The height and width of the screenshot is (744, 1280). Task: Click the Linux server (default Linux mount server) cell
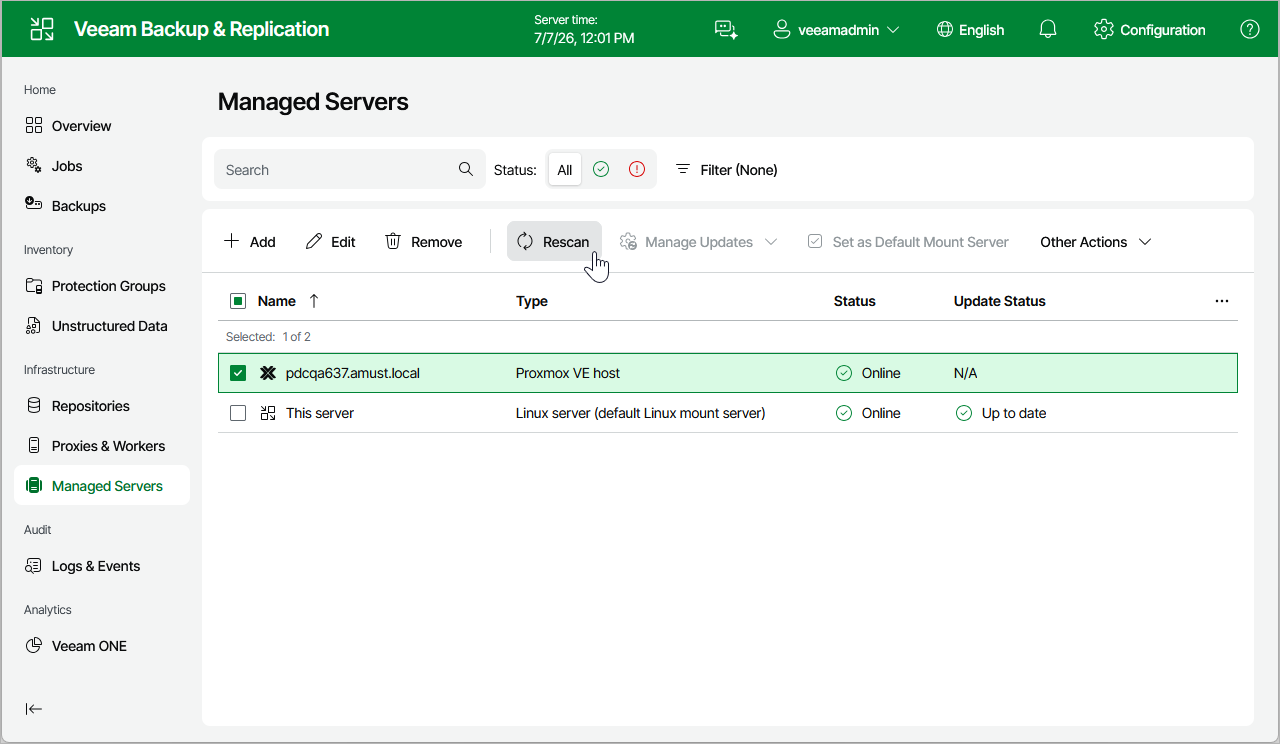(x=641, y=413)
